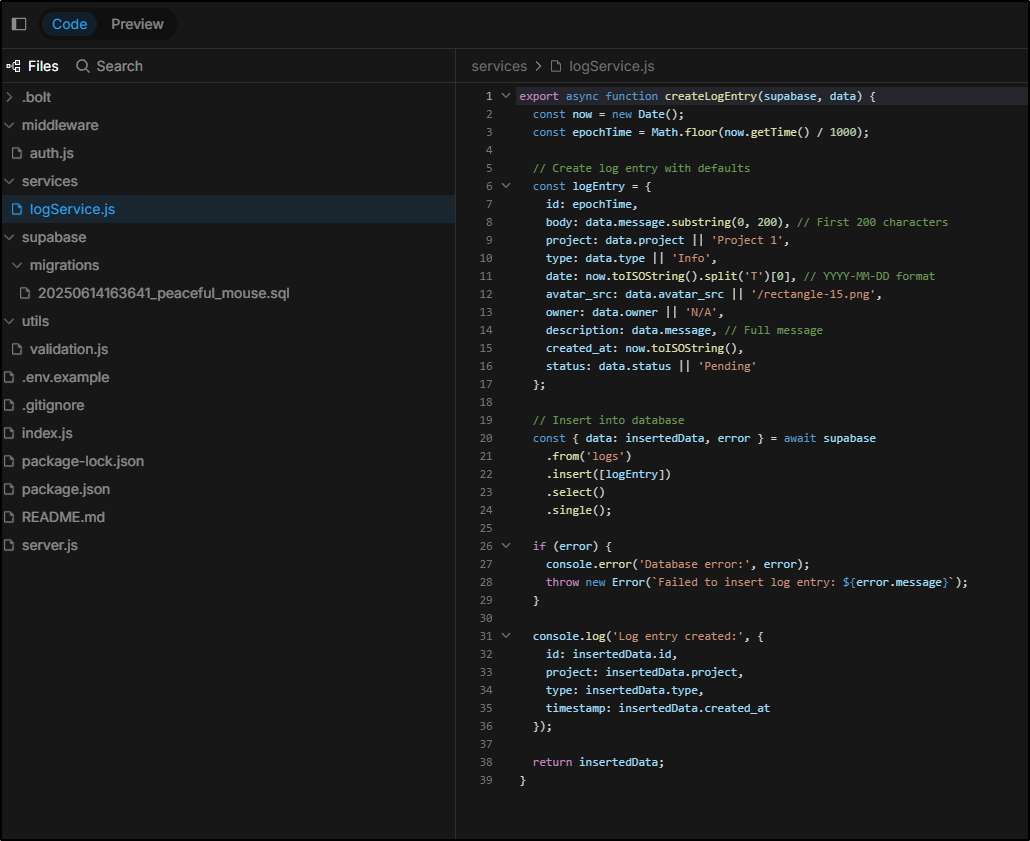1030x841 pixels.
Task: Open .env.example file
Action: 229,377
